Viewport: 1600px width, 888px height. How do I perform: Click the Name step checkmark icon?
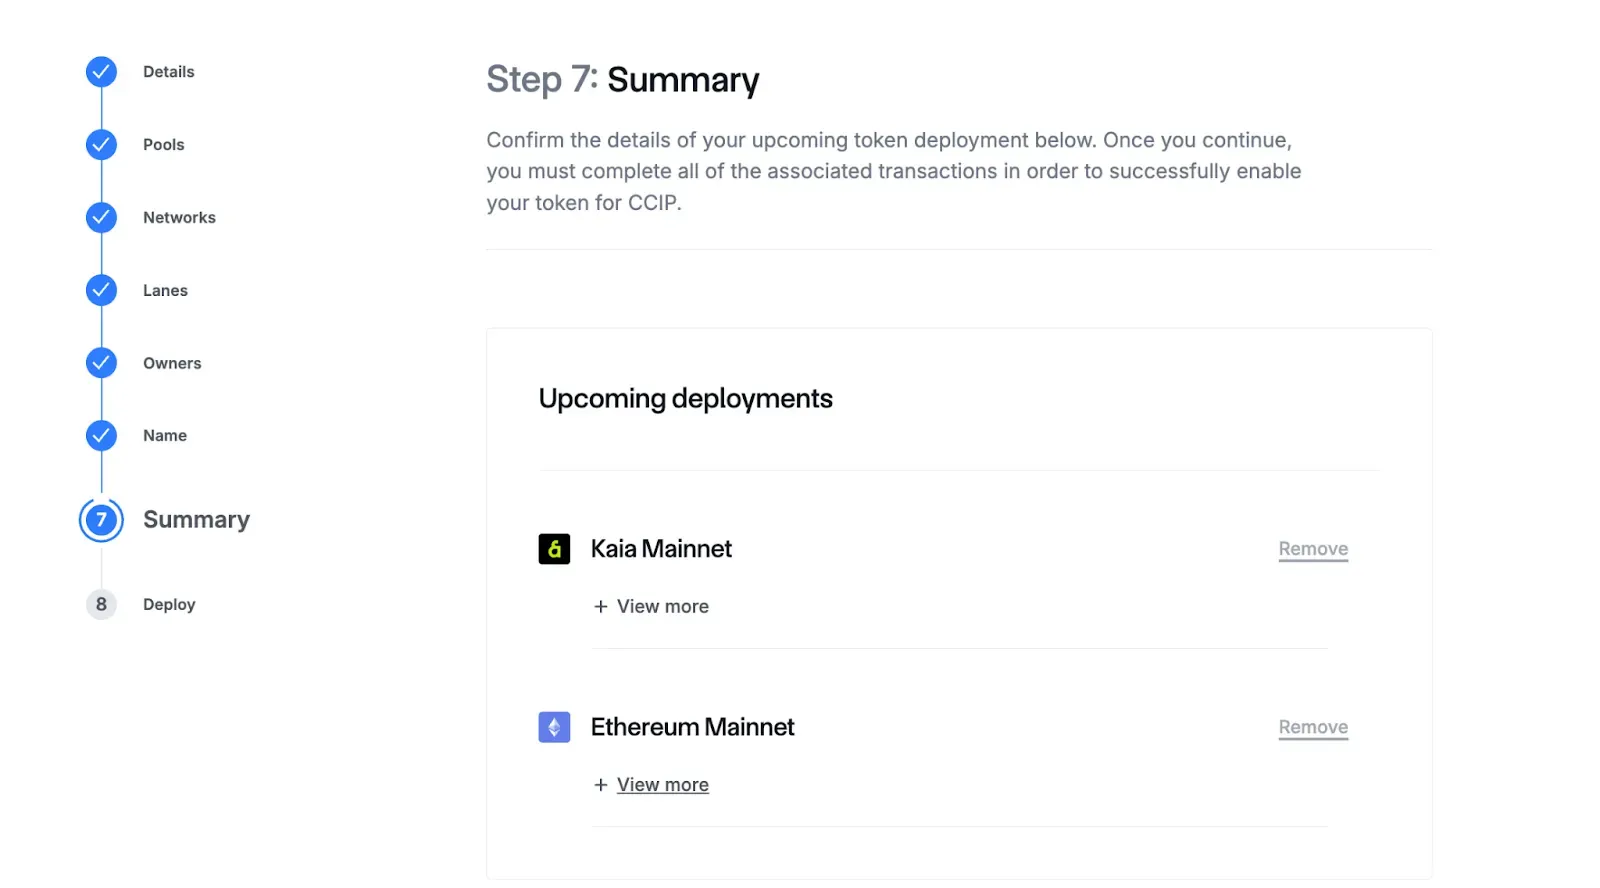coord(101,436)
